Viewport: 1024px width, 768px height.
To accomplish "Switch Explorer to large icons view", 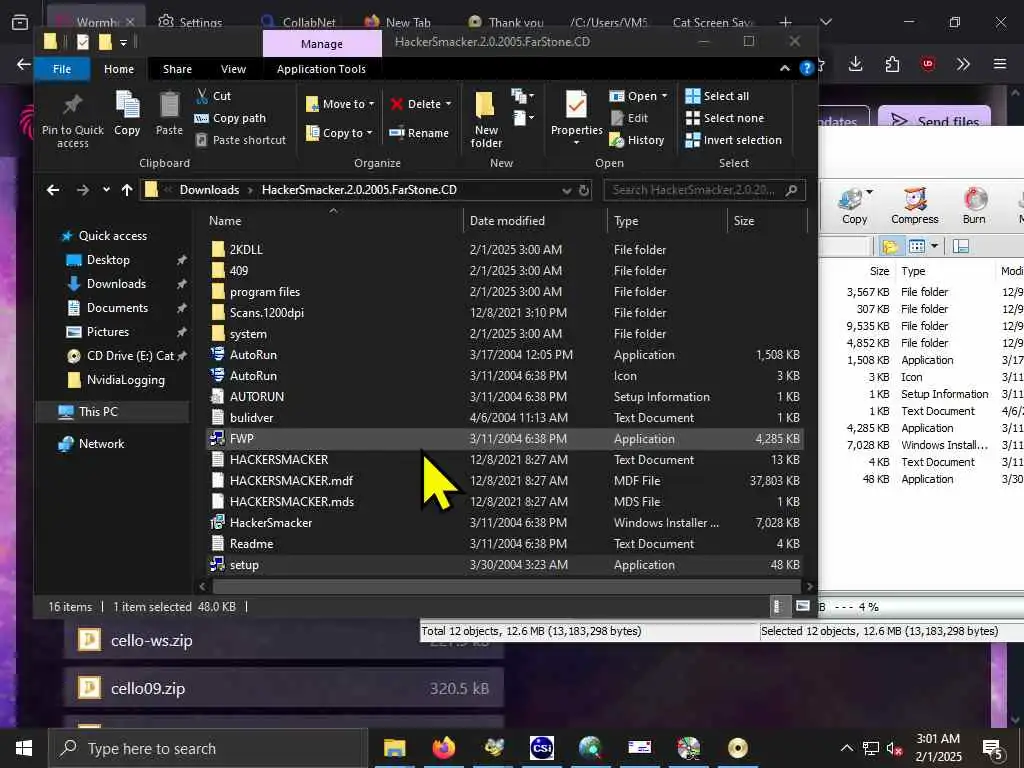I will [803, 606].
